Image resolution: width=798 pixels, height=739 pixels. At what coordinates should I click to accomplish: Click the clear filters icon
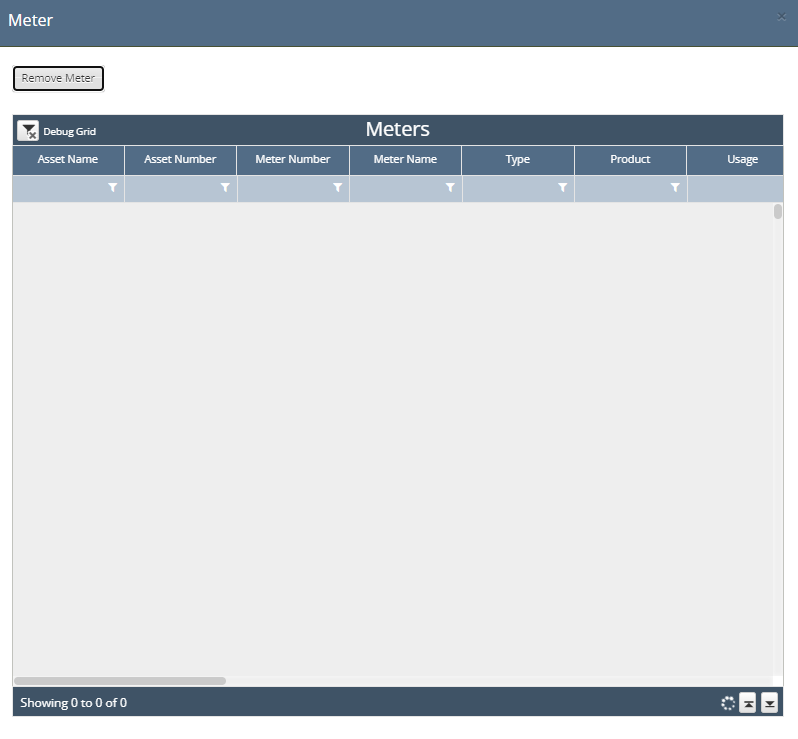(x=28, y=131)
